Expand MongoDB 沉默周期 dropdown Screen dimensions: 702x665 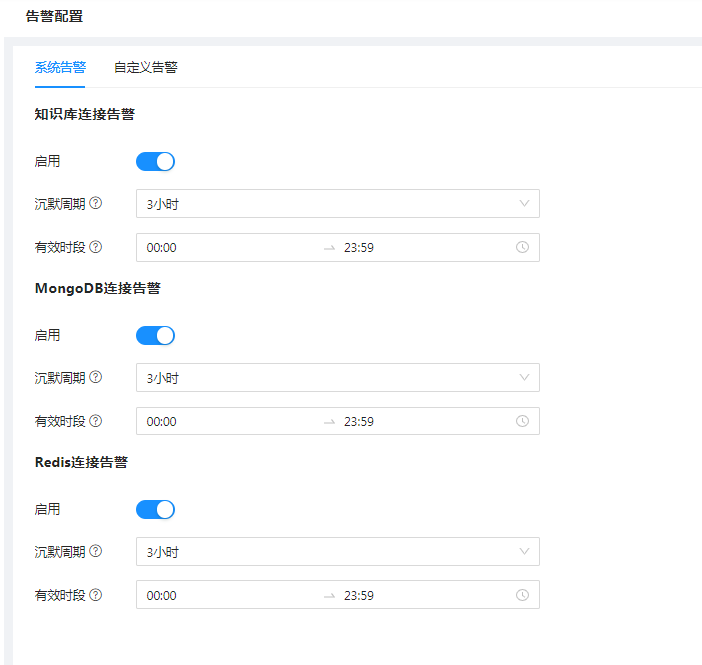[x=337, y=378]
